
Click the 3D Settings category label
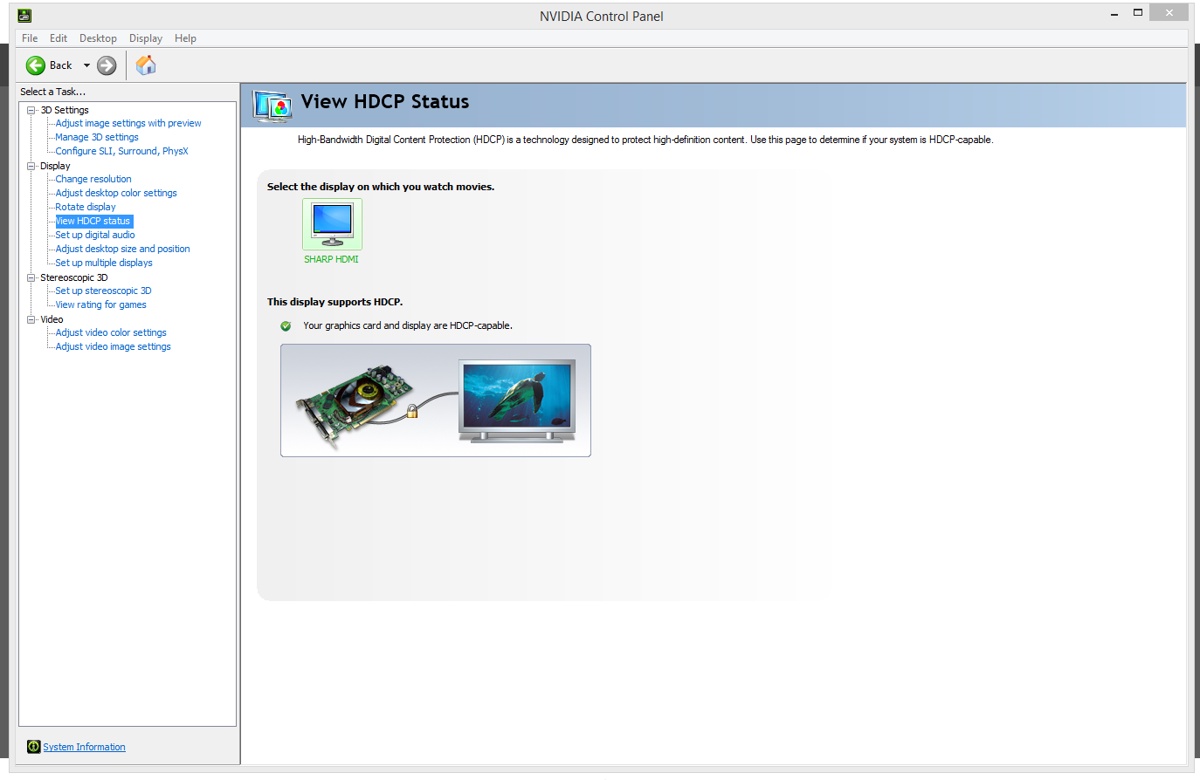pos(64,110)
